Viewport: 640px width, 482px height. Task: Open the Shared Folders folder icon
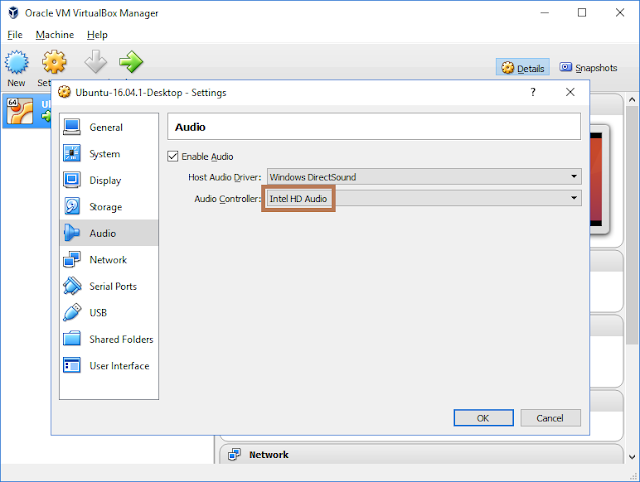72,339
